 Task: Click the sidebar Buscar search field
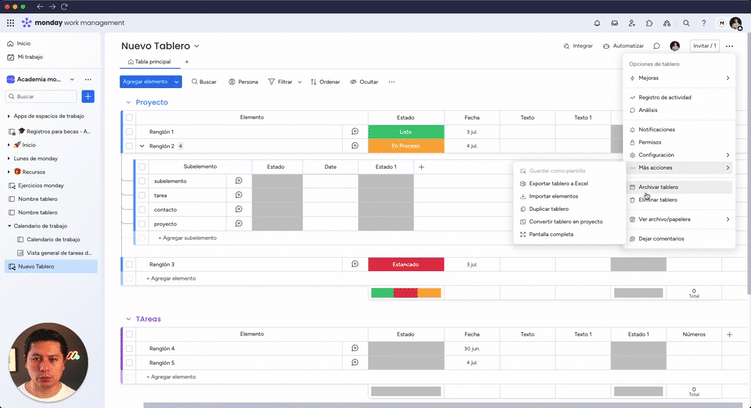(x=42, y=97)
